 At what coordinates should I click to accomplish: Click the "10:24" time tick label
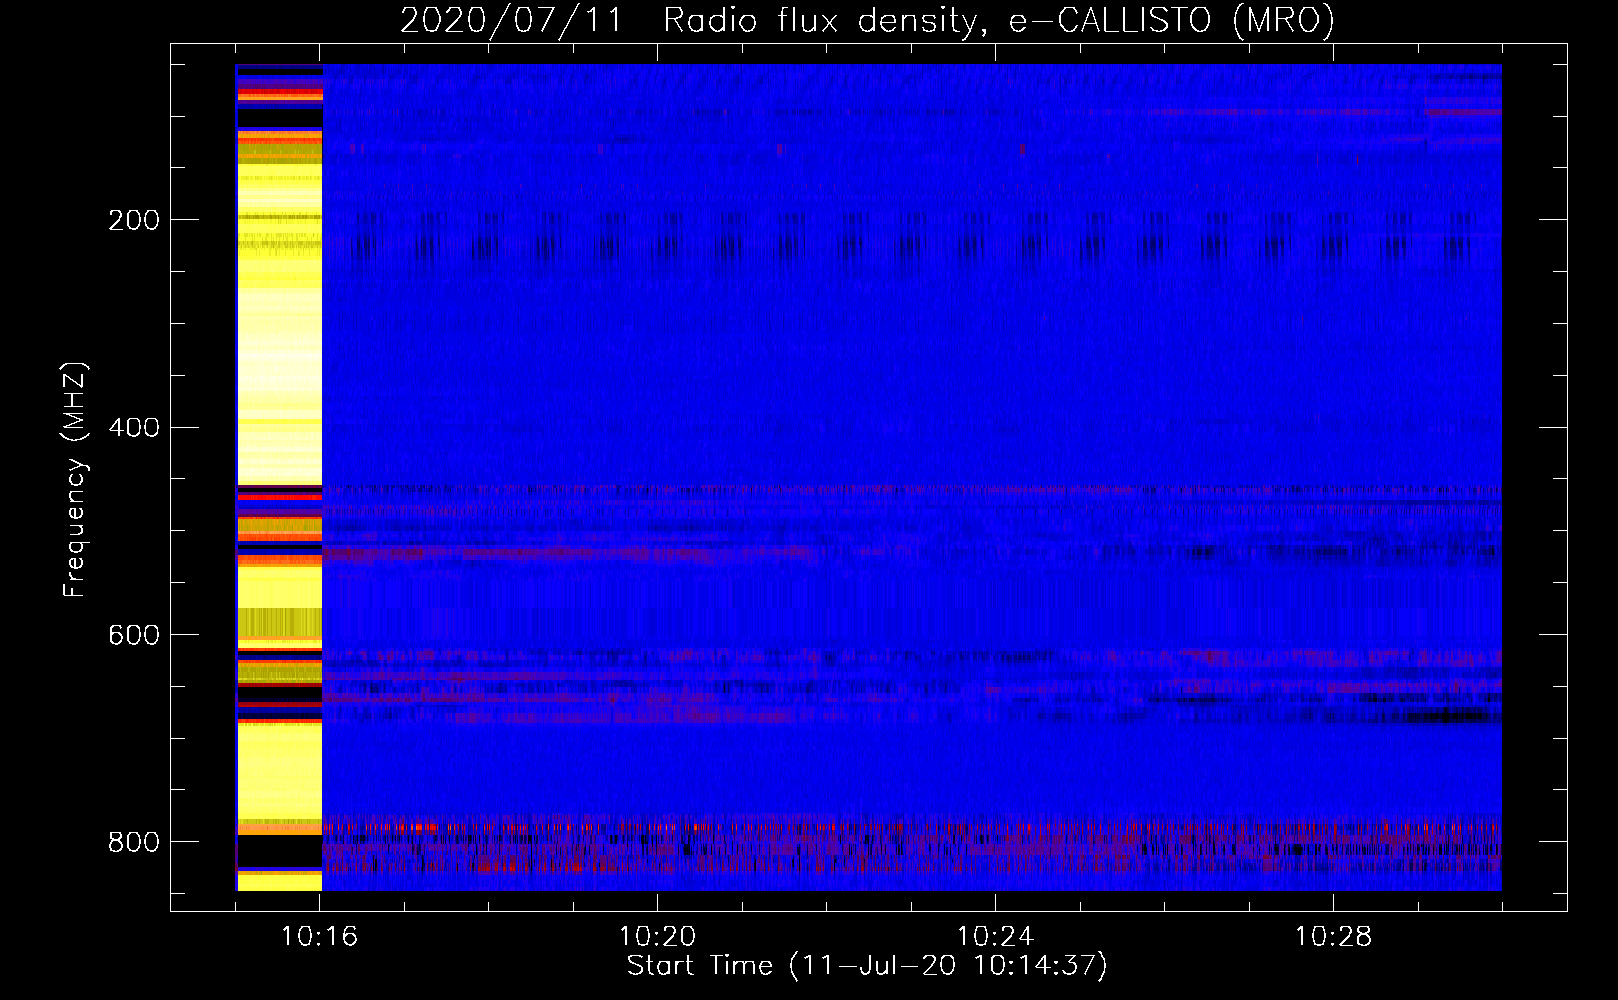click(995, 937)
